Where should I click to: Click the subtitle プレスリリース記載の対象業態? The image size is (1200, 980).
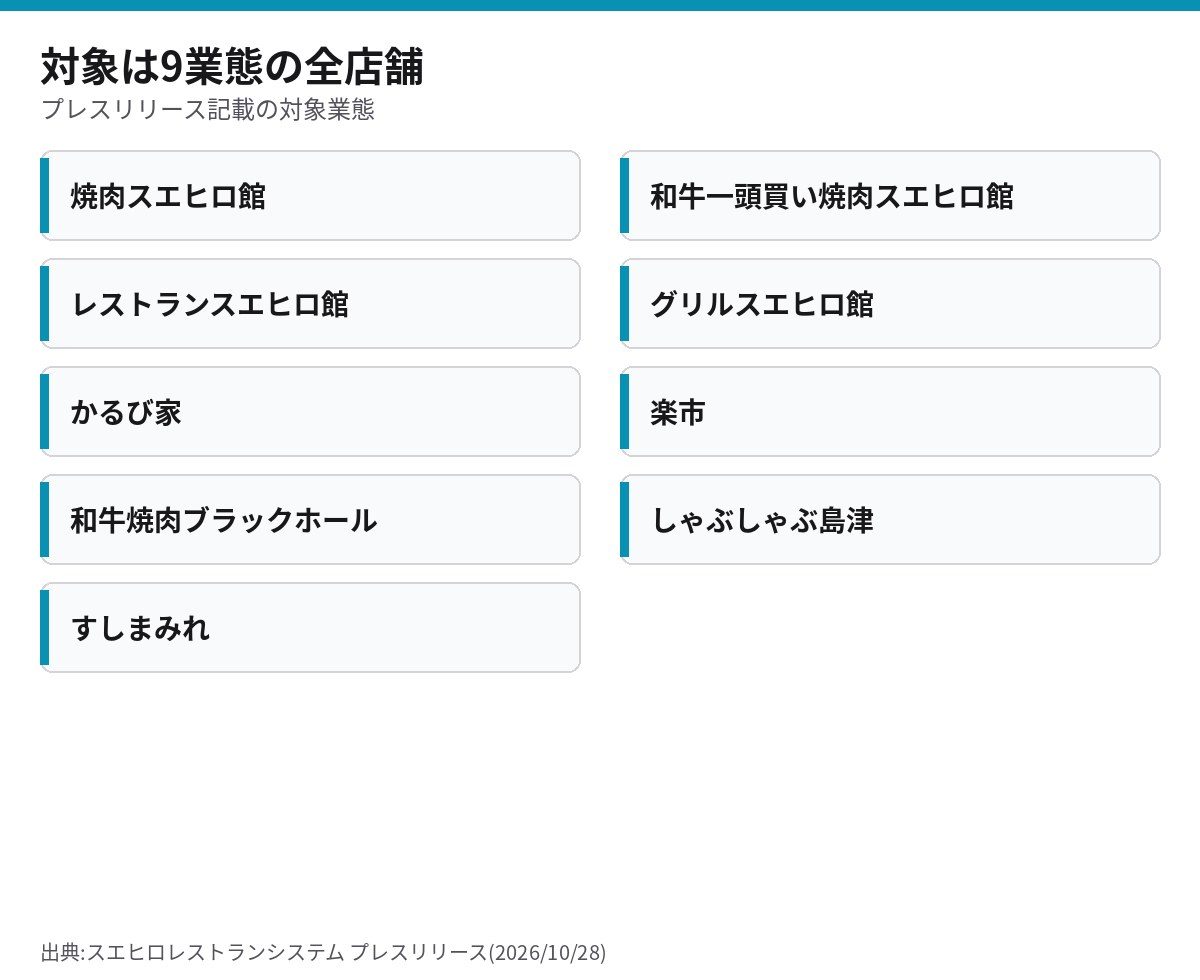[208, 110]
